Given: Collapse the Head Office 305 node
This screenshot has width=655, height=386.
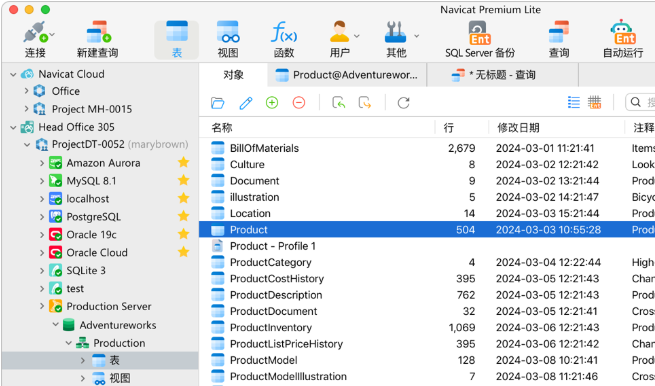Looking at the screenshot, I should click(x=13, y=127).
